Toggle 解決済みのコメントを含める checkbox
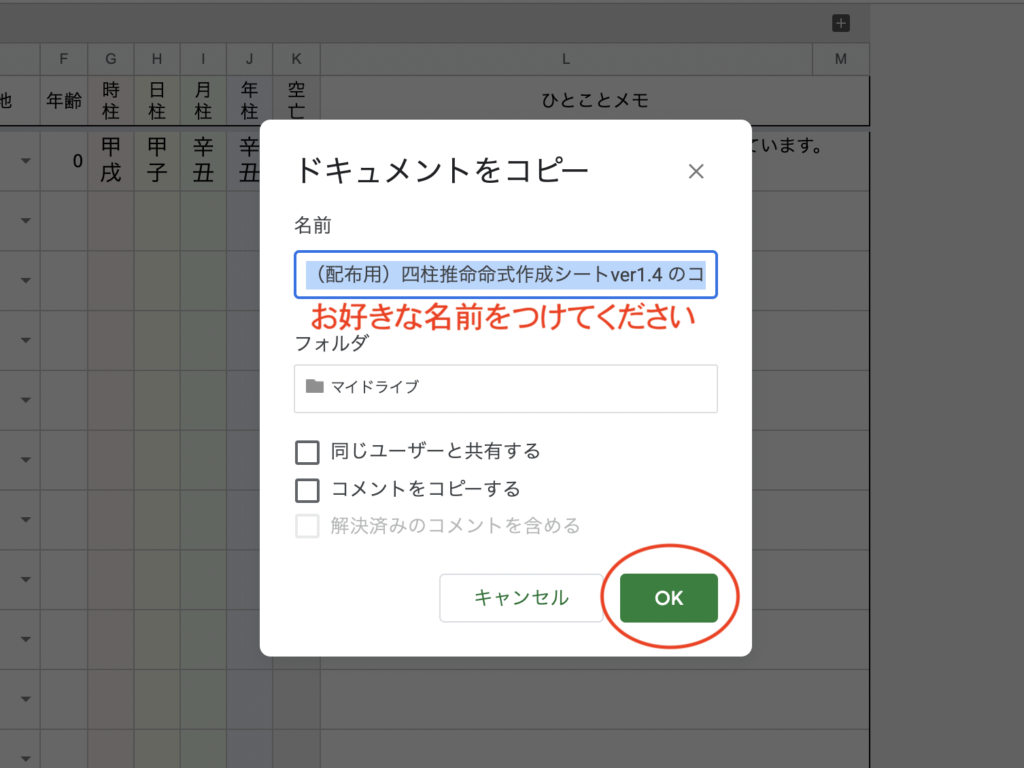The height and width of the screenshot is (768, 1024). tap(307, 526)
